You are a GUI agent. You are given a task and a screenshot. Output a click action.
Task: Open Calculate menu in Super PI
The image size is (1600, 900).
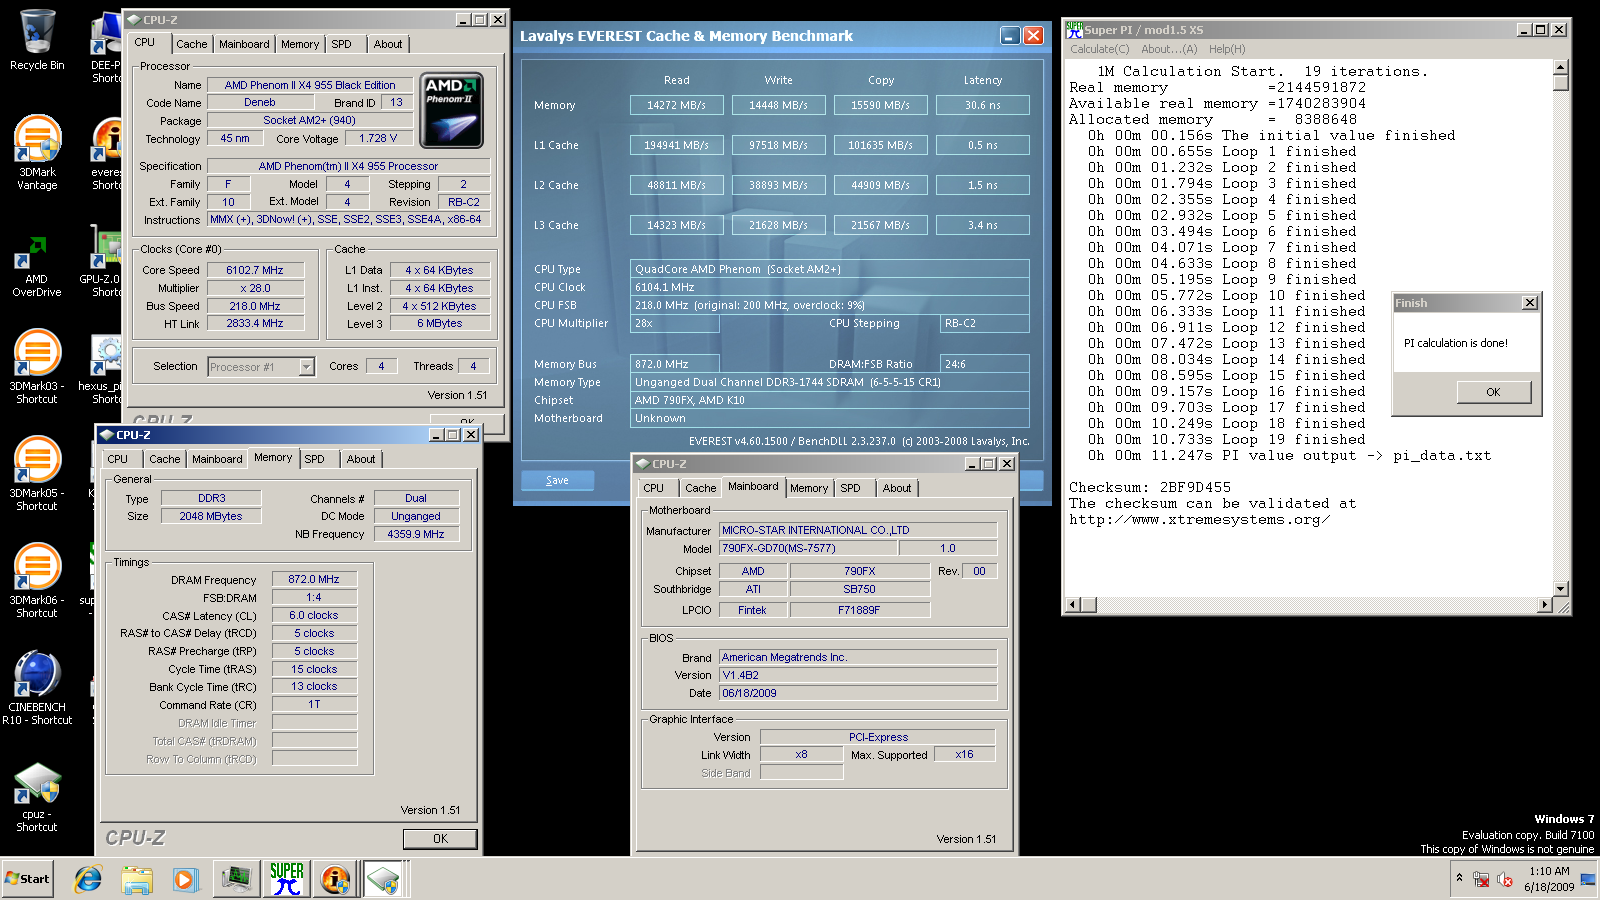[x=1099, y=49]
